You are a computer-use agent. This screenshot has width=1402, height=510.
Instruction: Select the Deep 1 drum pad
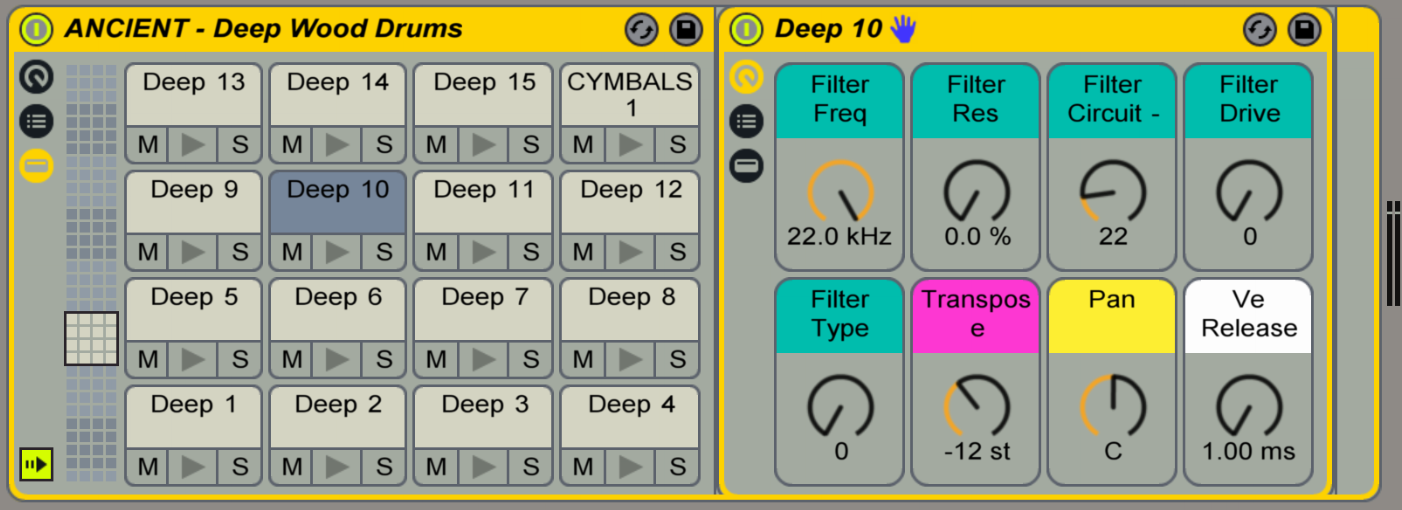click(194, 418)
